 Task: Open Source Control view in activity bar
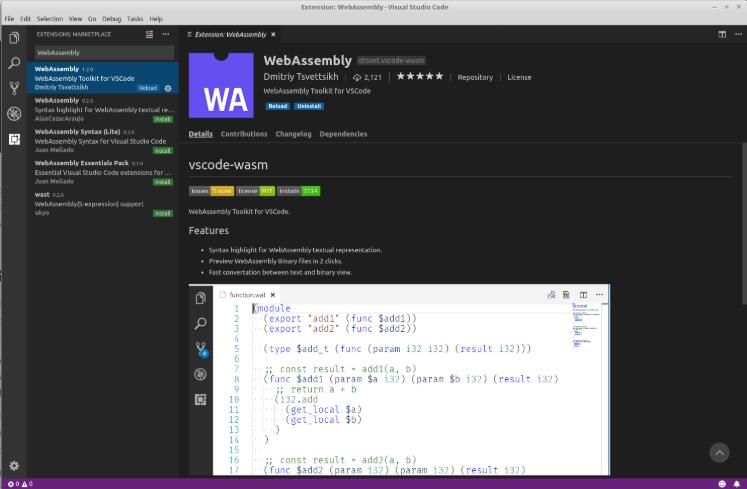[x=14, y=88]
